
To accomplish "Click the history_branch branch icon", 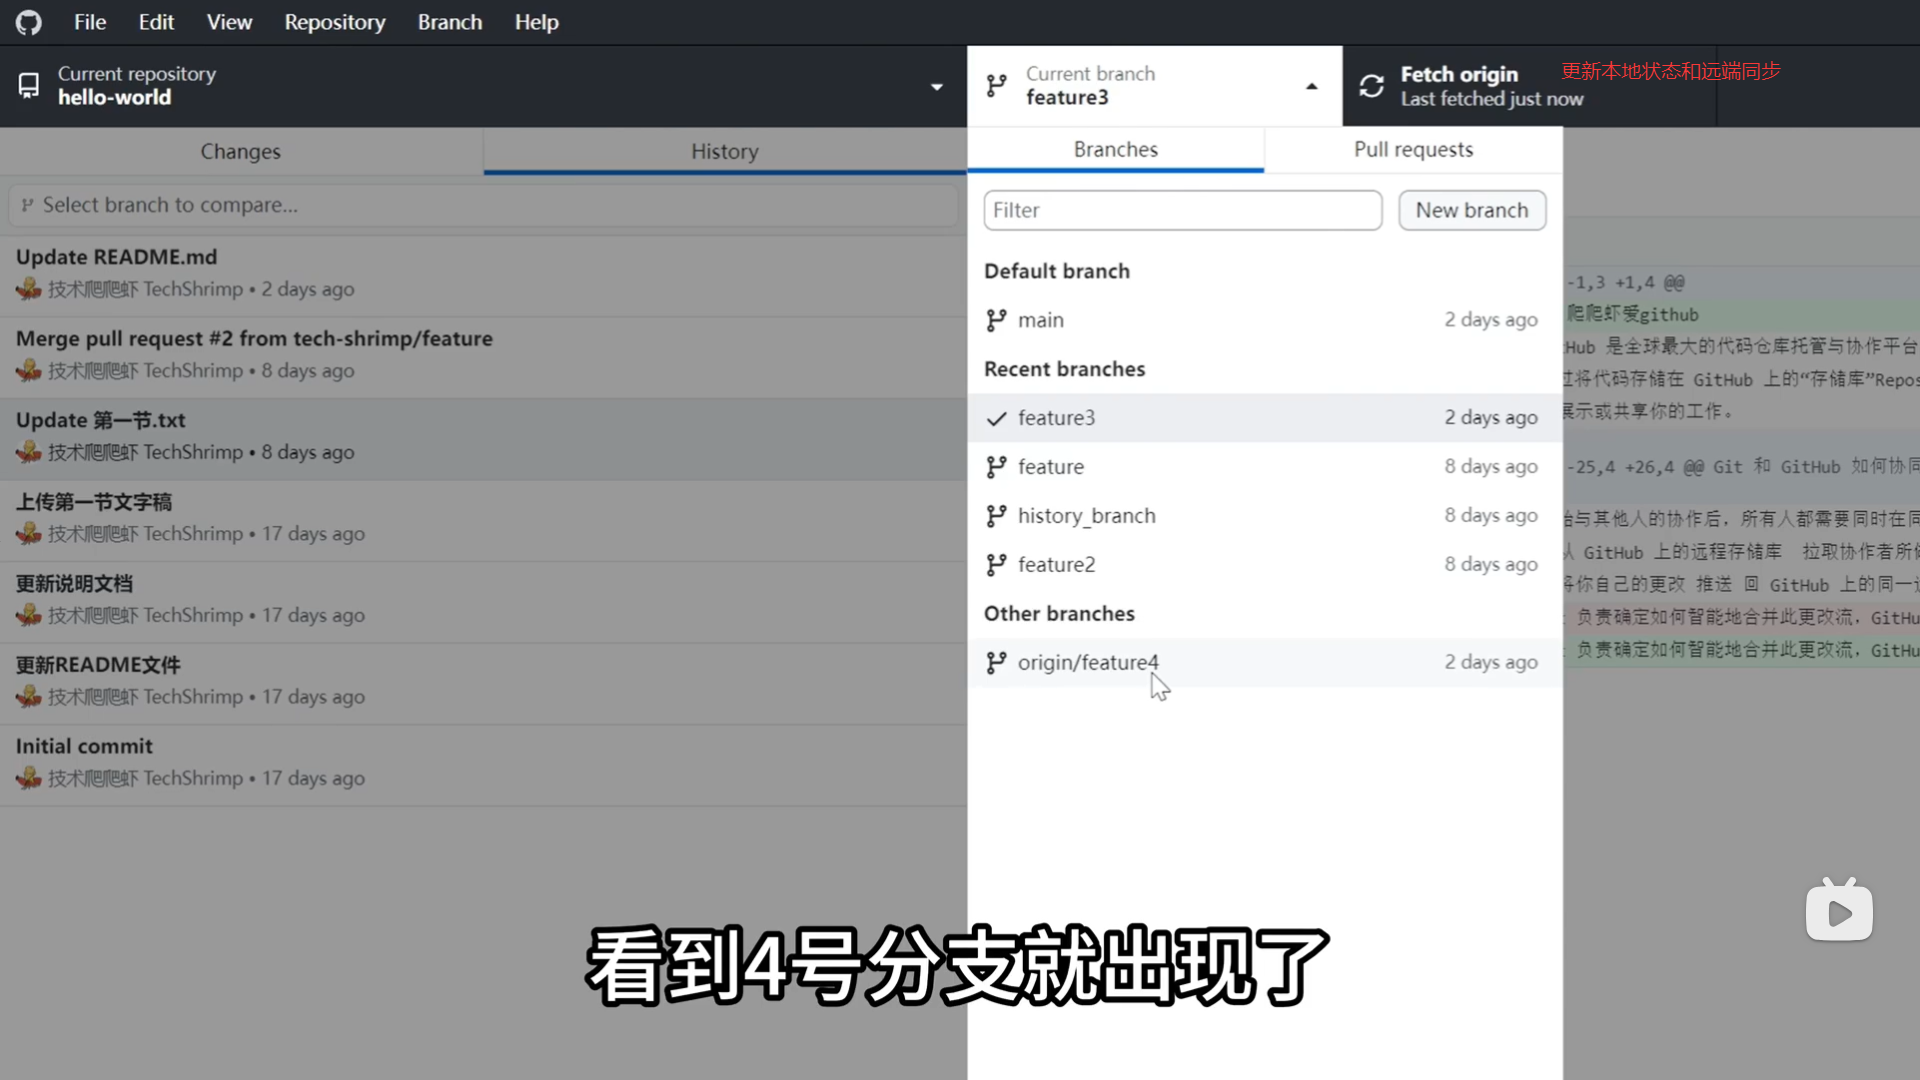I will 996,516.
